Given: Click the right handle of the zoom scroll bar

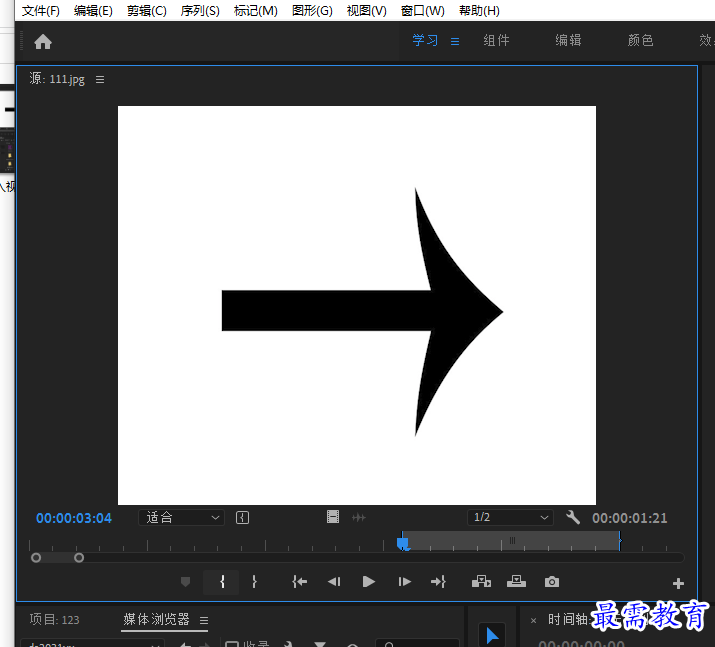Looking at the screenshot, I should pos(79,558).
